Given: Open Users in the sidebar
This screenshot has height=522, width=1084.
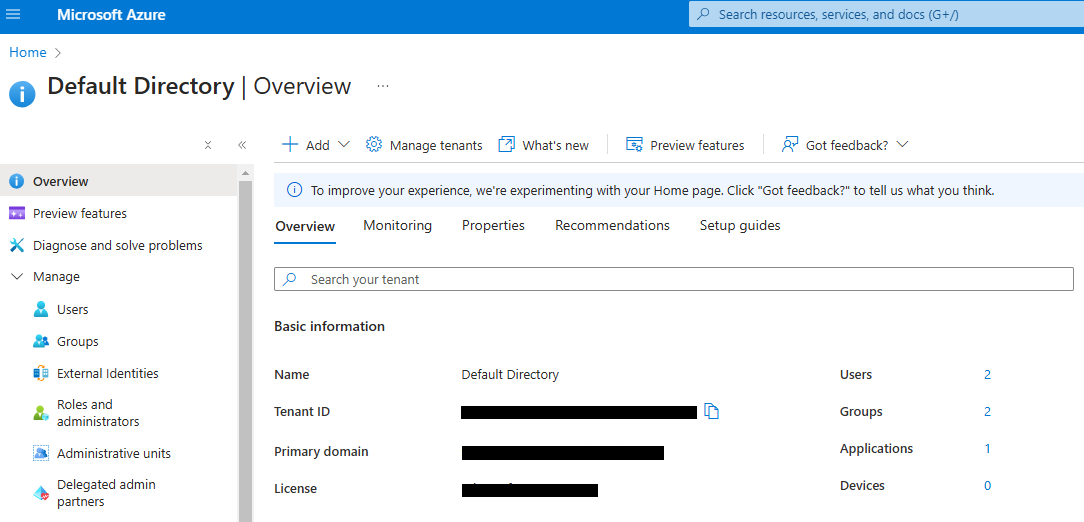Looking at the screenshot, I should [72, 310].
